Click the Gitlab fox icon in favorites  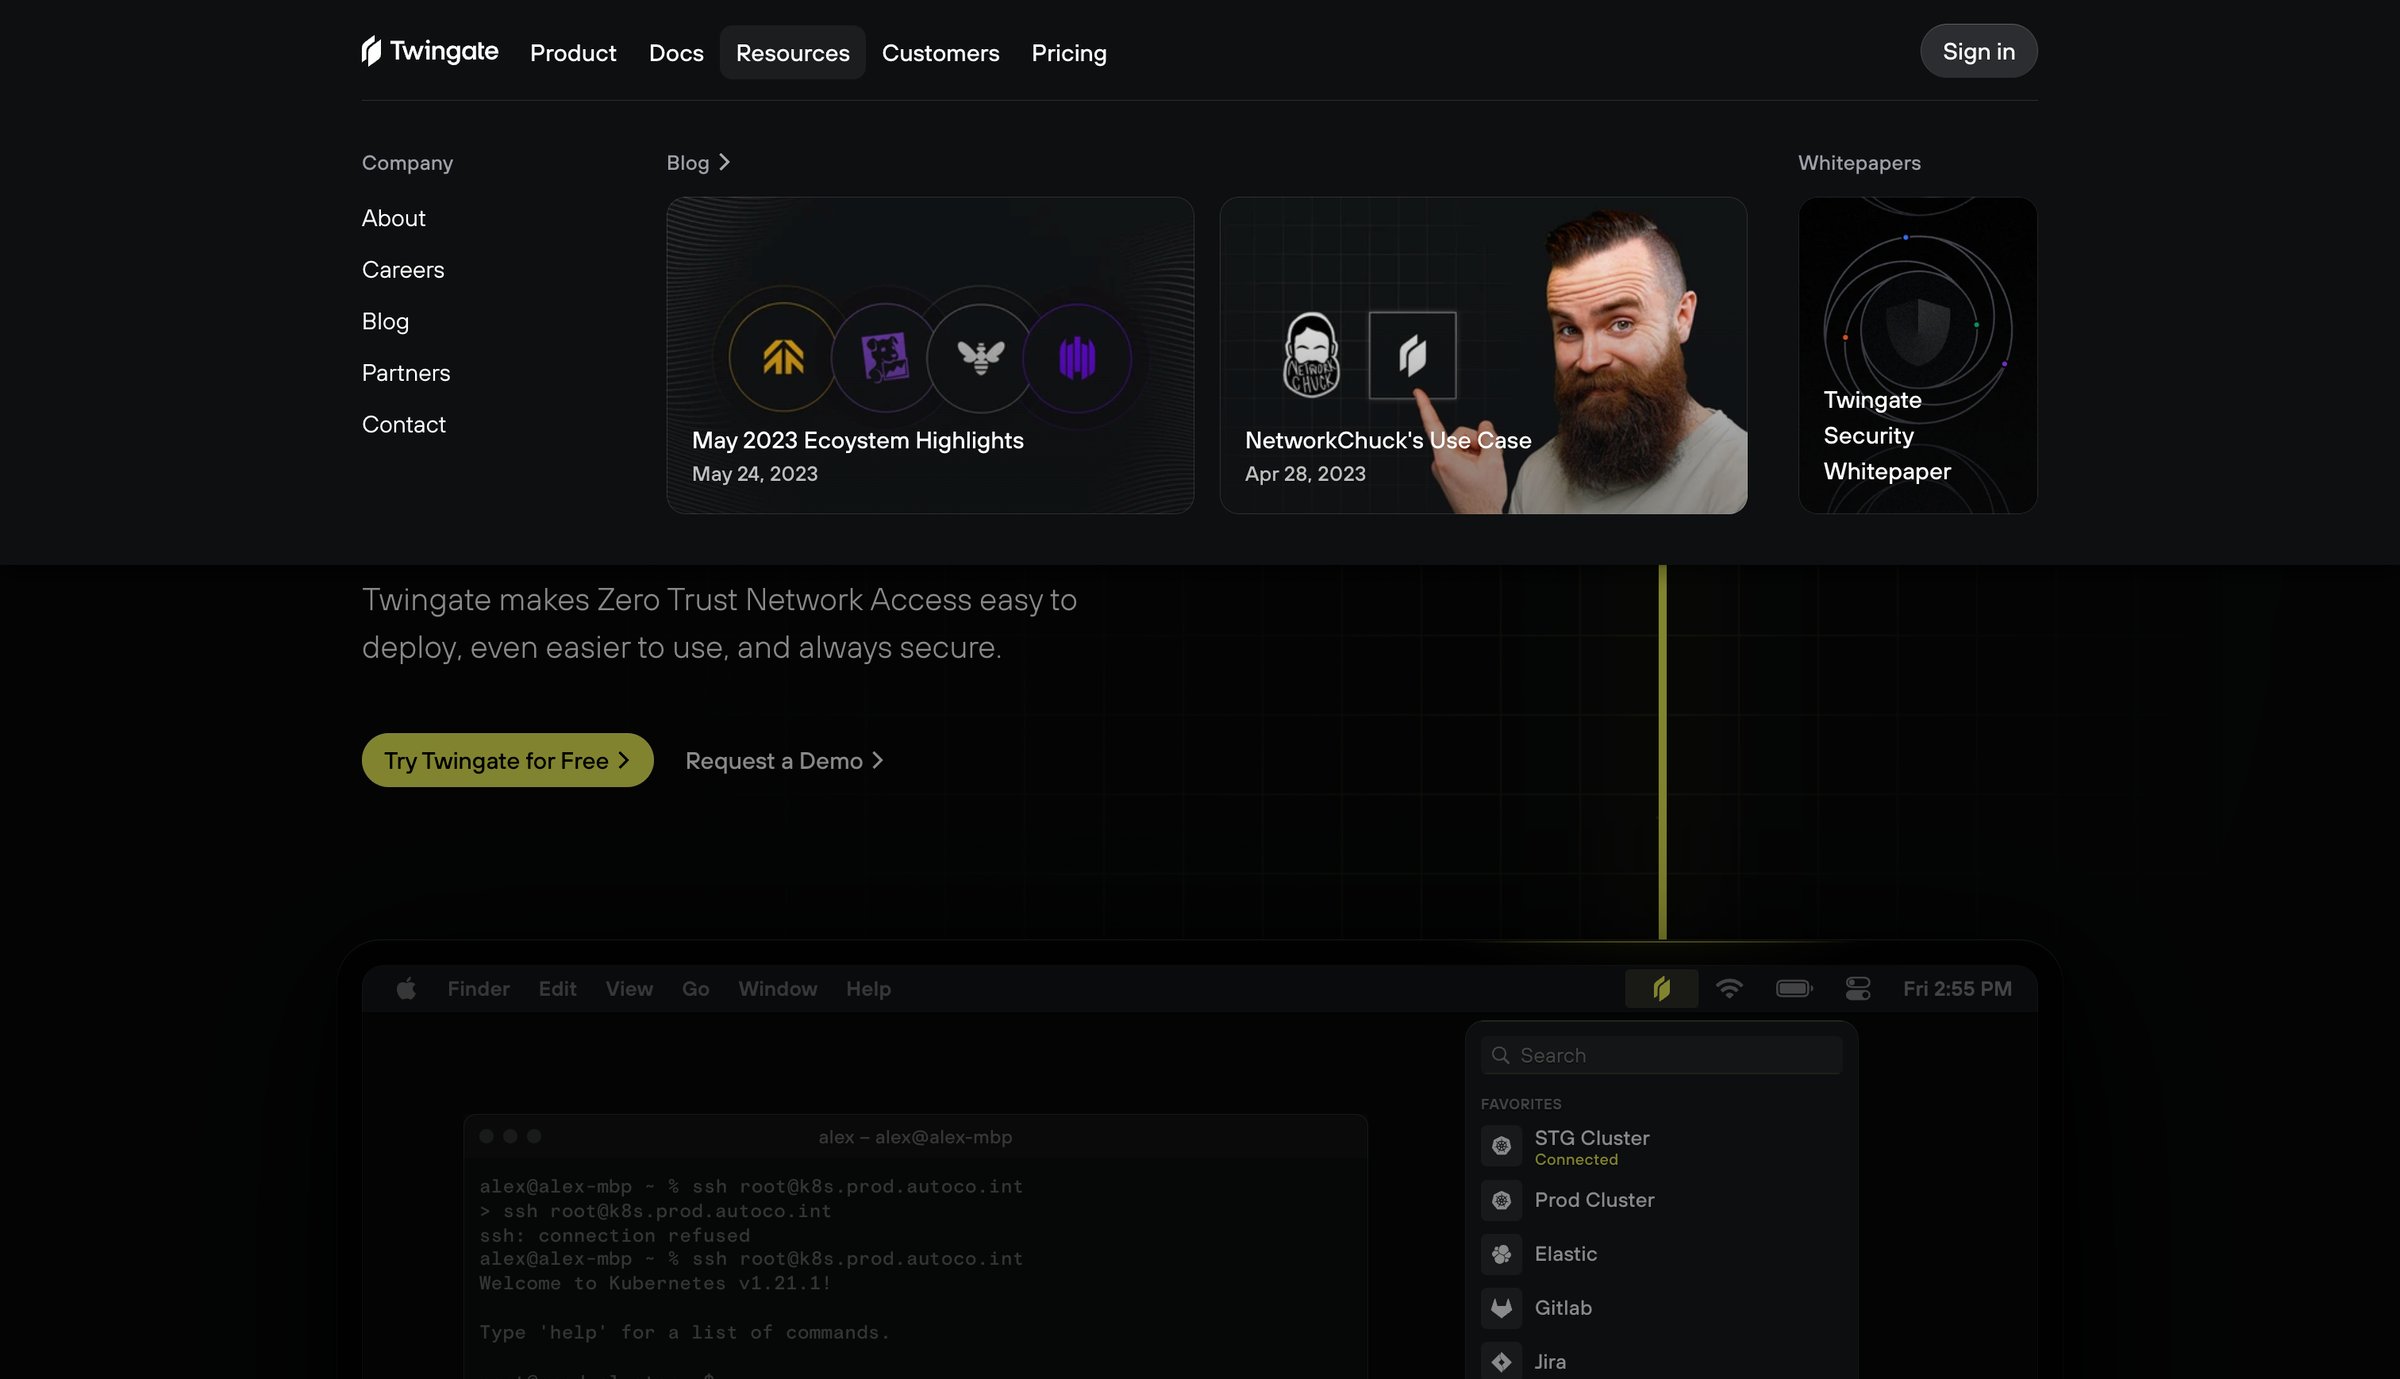1501,1308
